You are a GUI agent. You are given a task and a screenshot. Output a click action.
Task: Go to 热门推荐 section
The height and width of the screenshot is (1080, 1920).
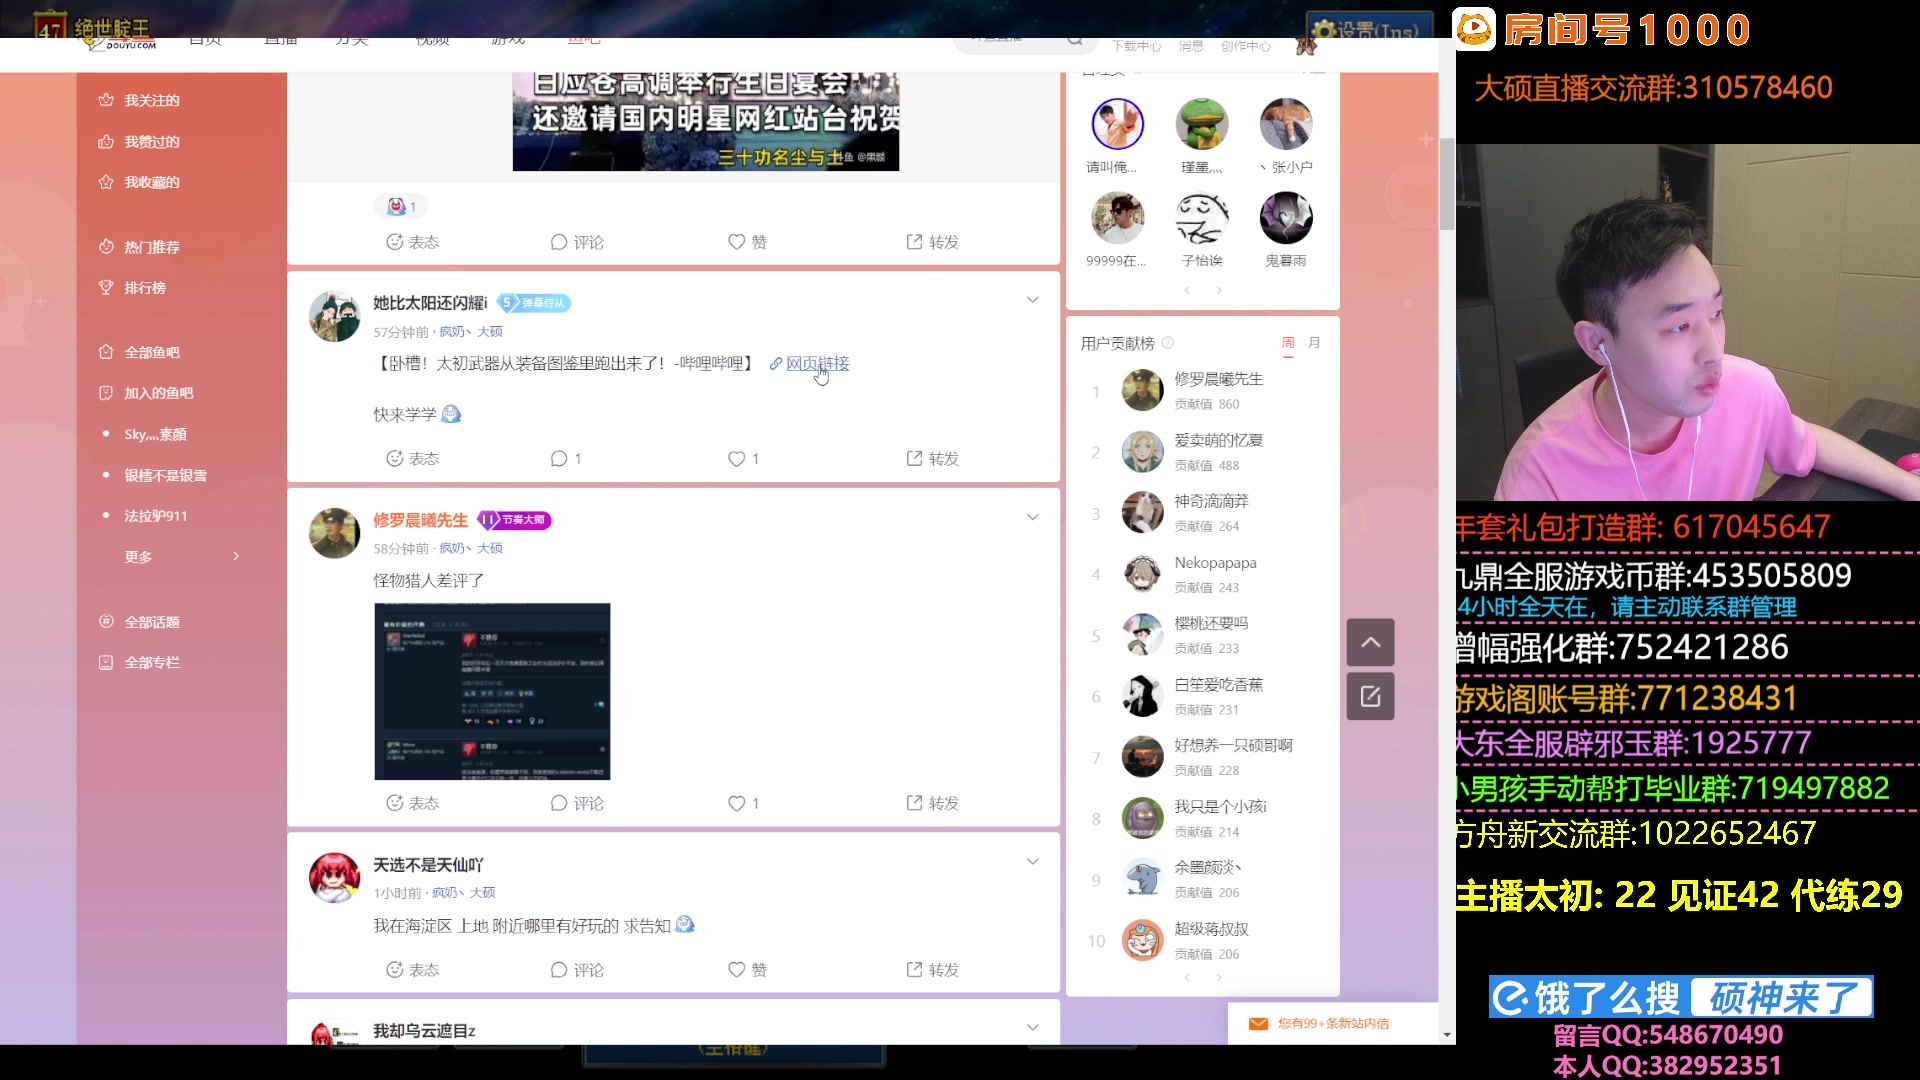click(x=139, y=246)
